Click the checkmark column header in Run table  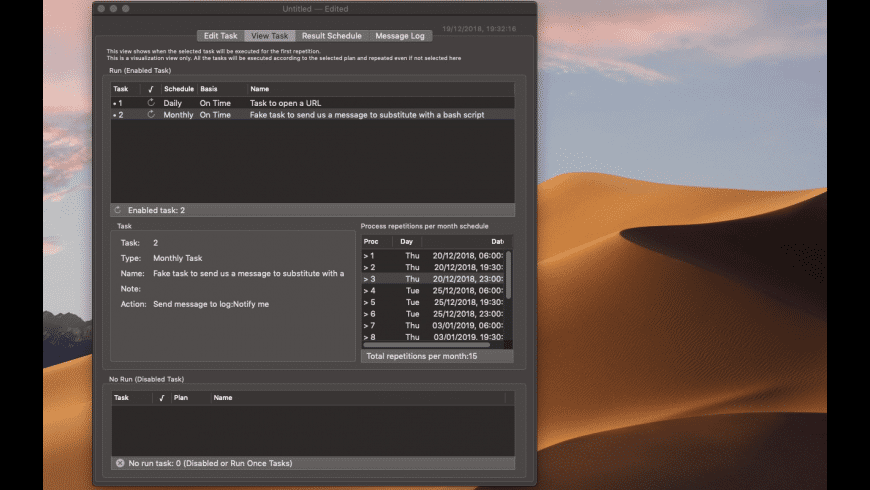(150, 89)
